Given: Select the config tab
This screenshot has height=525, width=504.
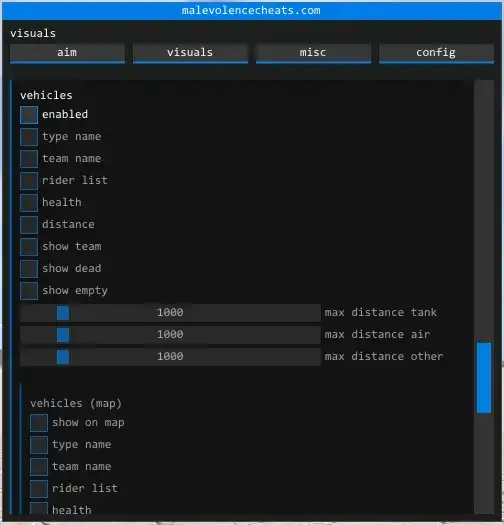Looking at the screenshot, I should point(436,53).
